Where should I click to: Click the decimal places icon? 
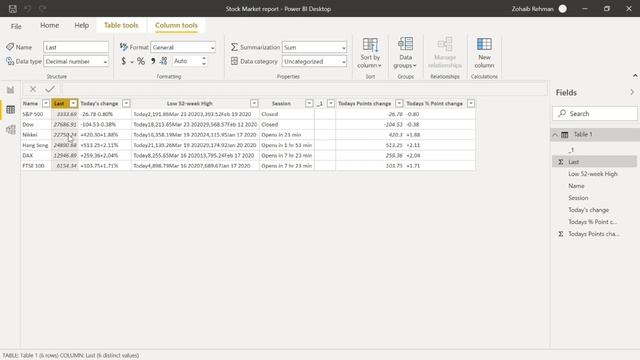click(x=164, y=61)
